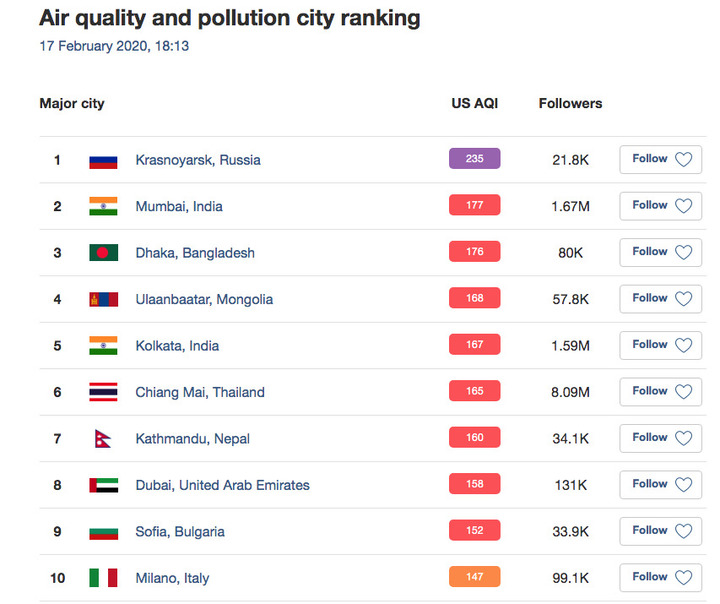
Task: Open the Kathmandu, Nepal city link
Action: tap(193, 438)
